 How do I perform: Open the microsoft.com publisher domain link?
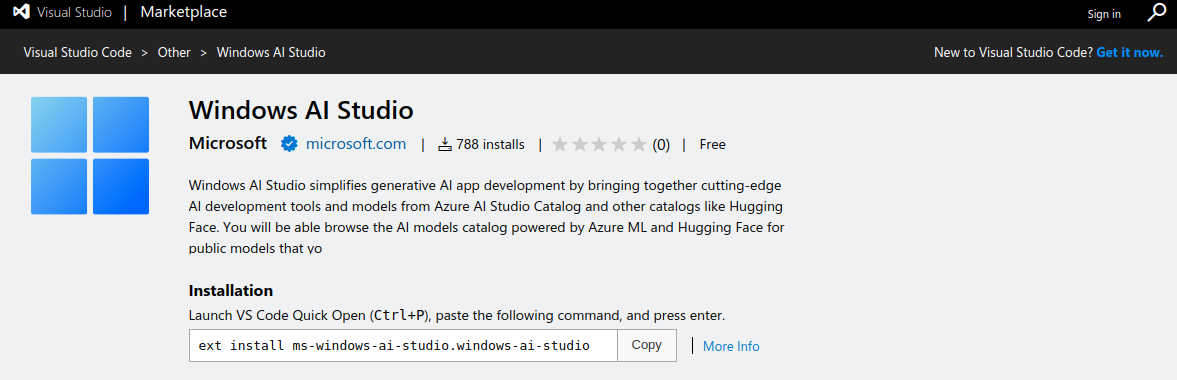(x=356, y=144)
